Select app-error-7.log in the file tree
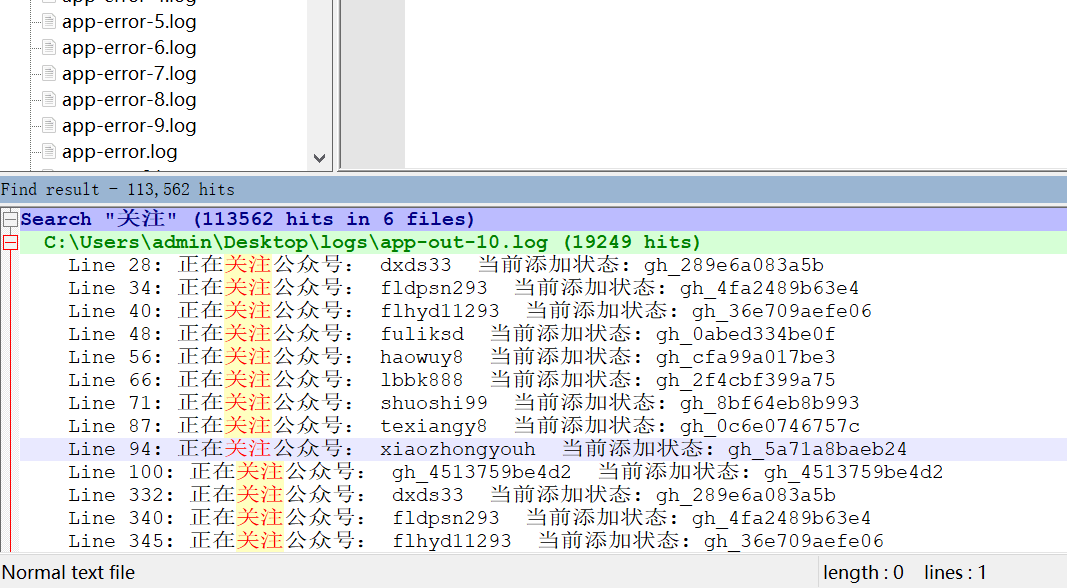1067x588 pixels. tap(128, 73)
